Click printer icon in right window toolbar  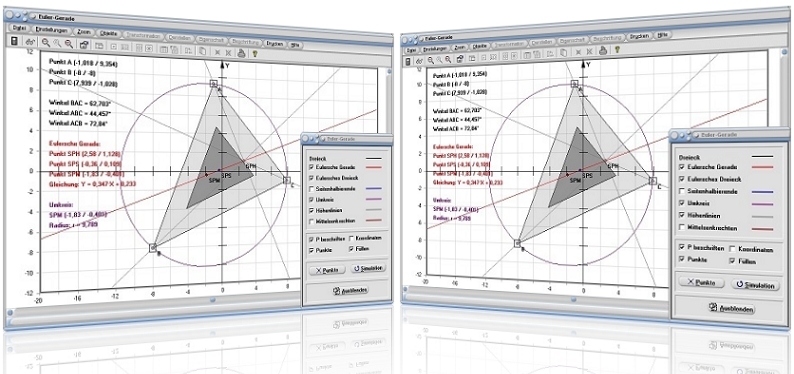tap(603, 50)
